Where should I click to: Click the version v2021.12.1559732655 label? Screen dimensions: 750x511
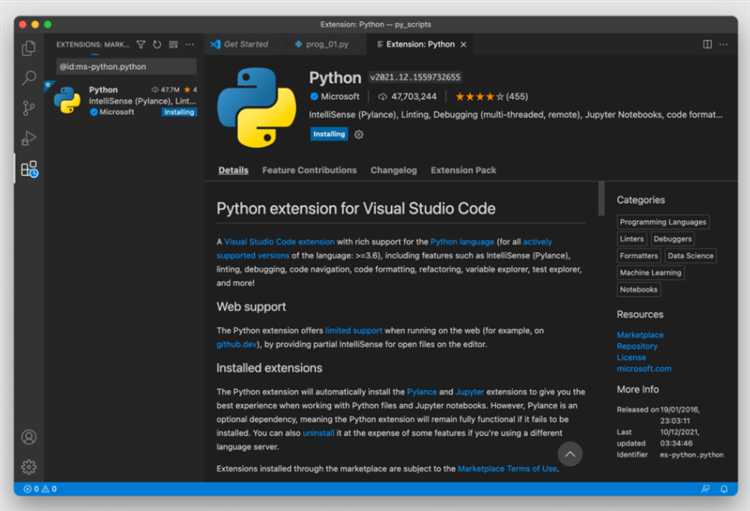click(415, 78)
